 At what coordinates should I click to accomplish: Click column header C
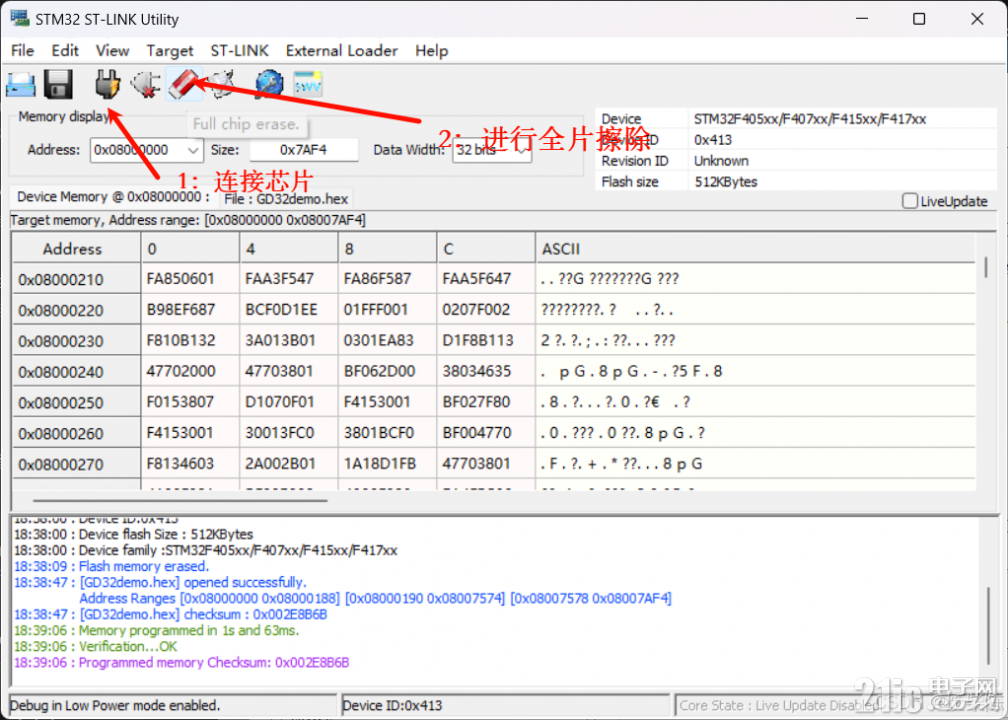(486, 249)
